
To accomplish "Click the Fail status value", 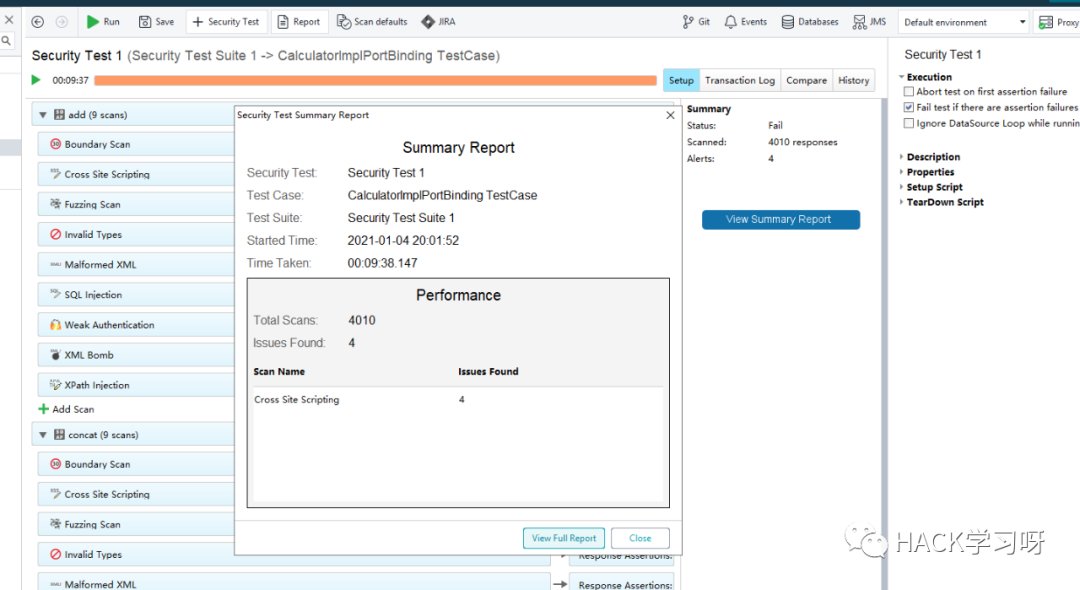I will tap(776, 126).
